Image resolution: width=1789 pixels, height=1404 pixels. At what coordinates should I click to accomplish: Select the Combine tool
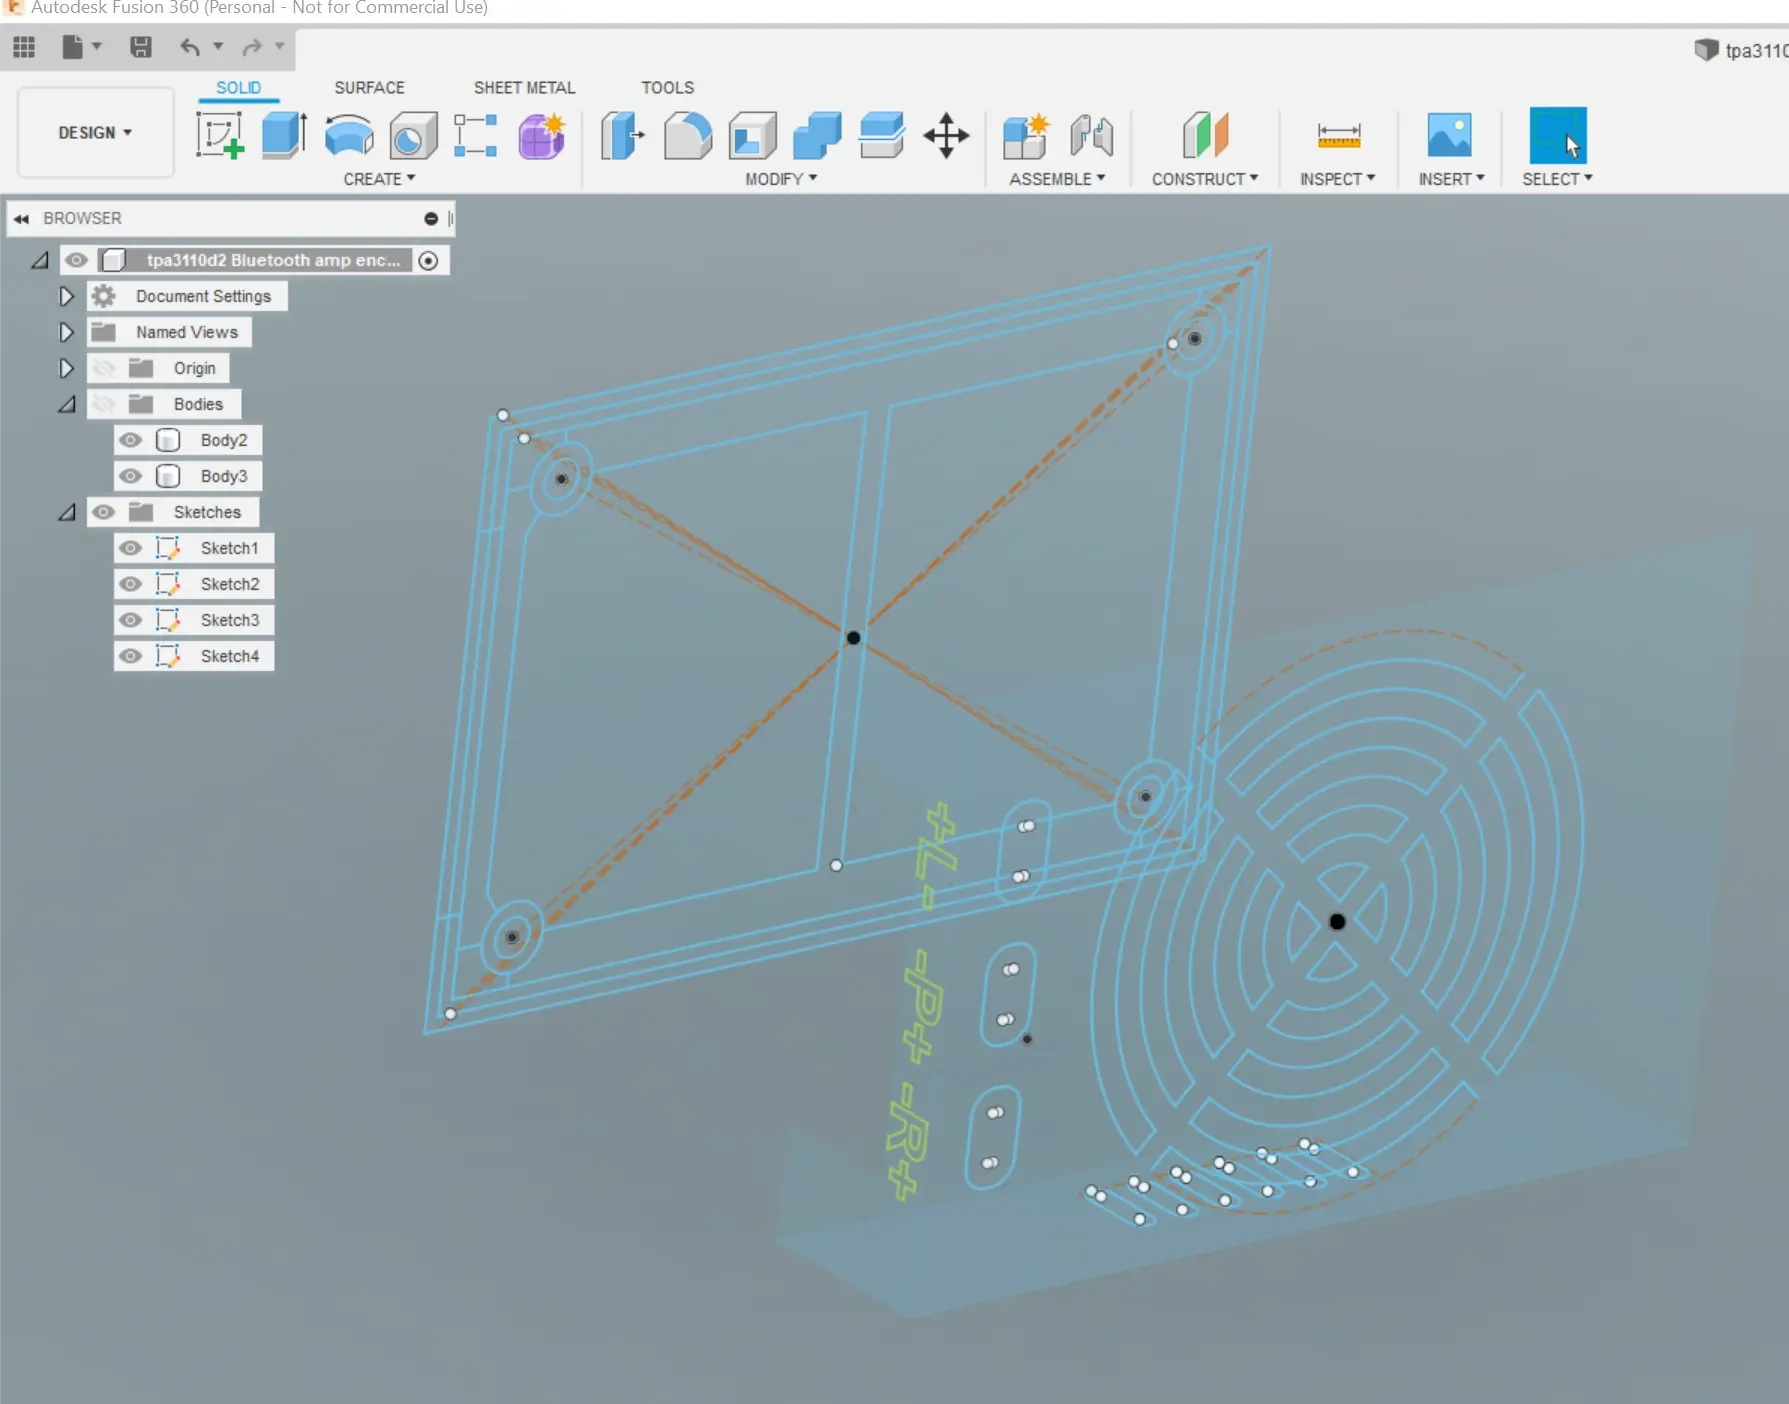click(x=817, y=135)
